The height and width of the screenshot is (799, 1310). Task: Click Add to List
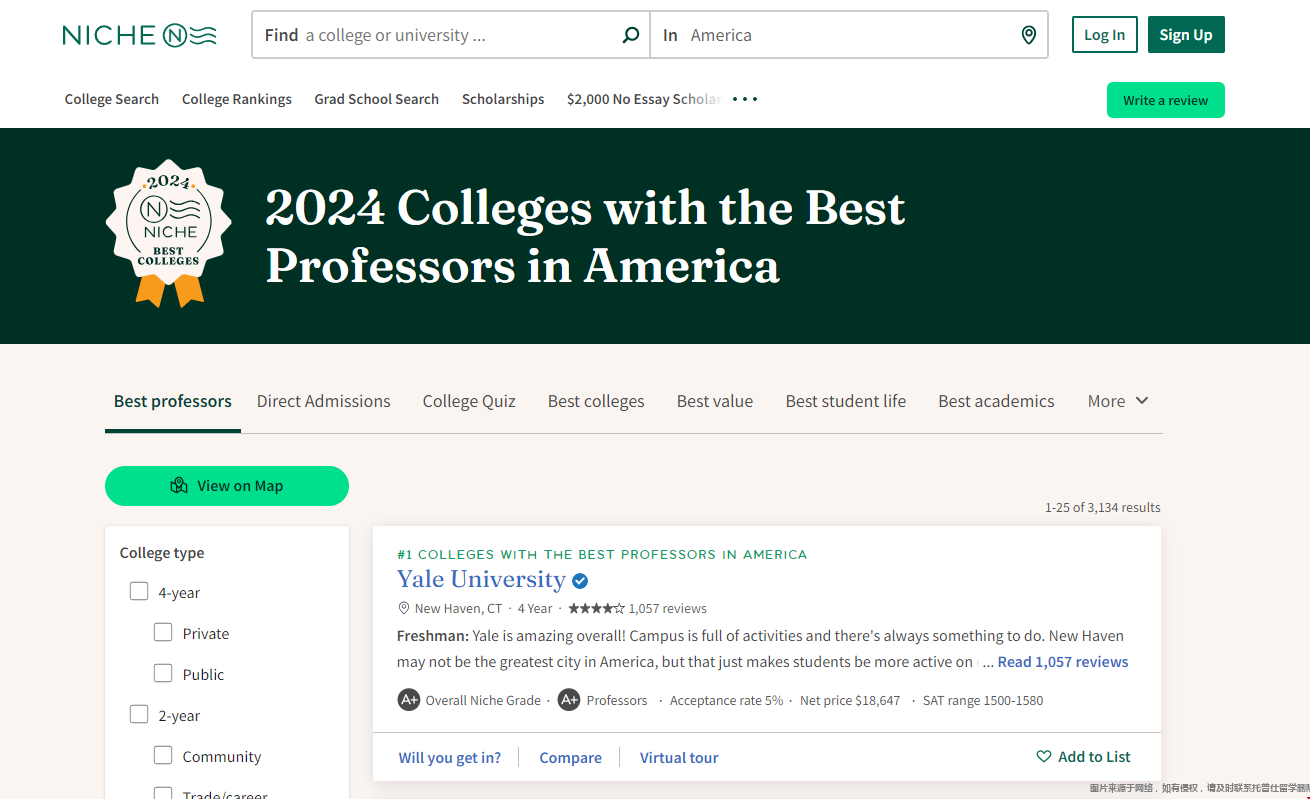[x=1084, y=757]
